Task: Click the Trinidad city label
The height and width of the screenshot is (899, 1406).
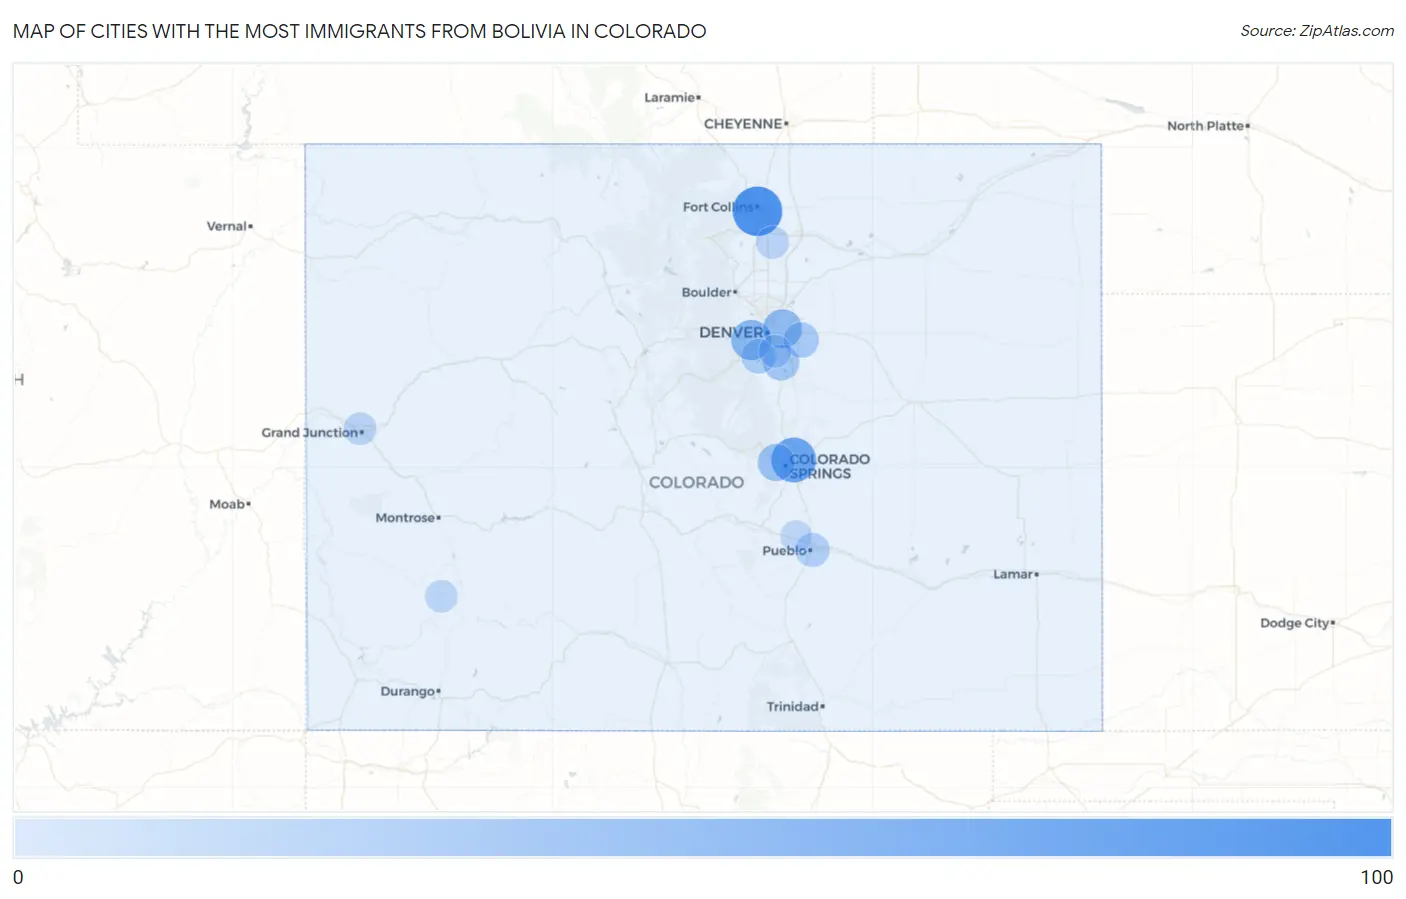Action: coord(793,706)
